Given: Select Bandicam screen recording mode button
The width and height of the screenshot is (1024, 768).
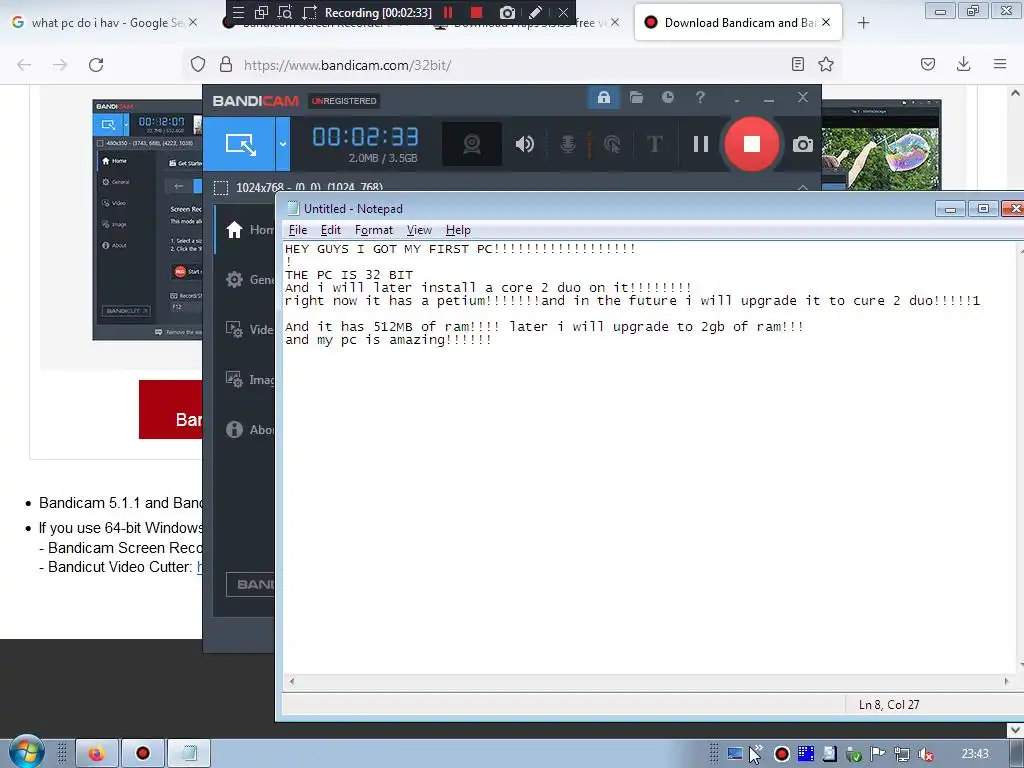Looking at the screenshot, I should pyautogui.click(x=240, y=144).
